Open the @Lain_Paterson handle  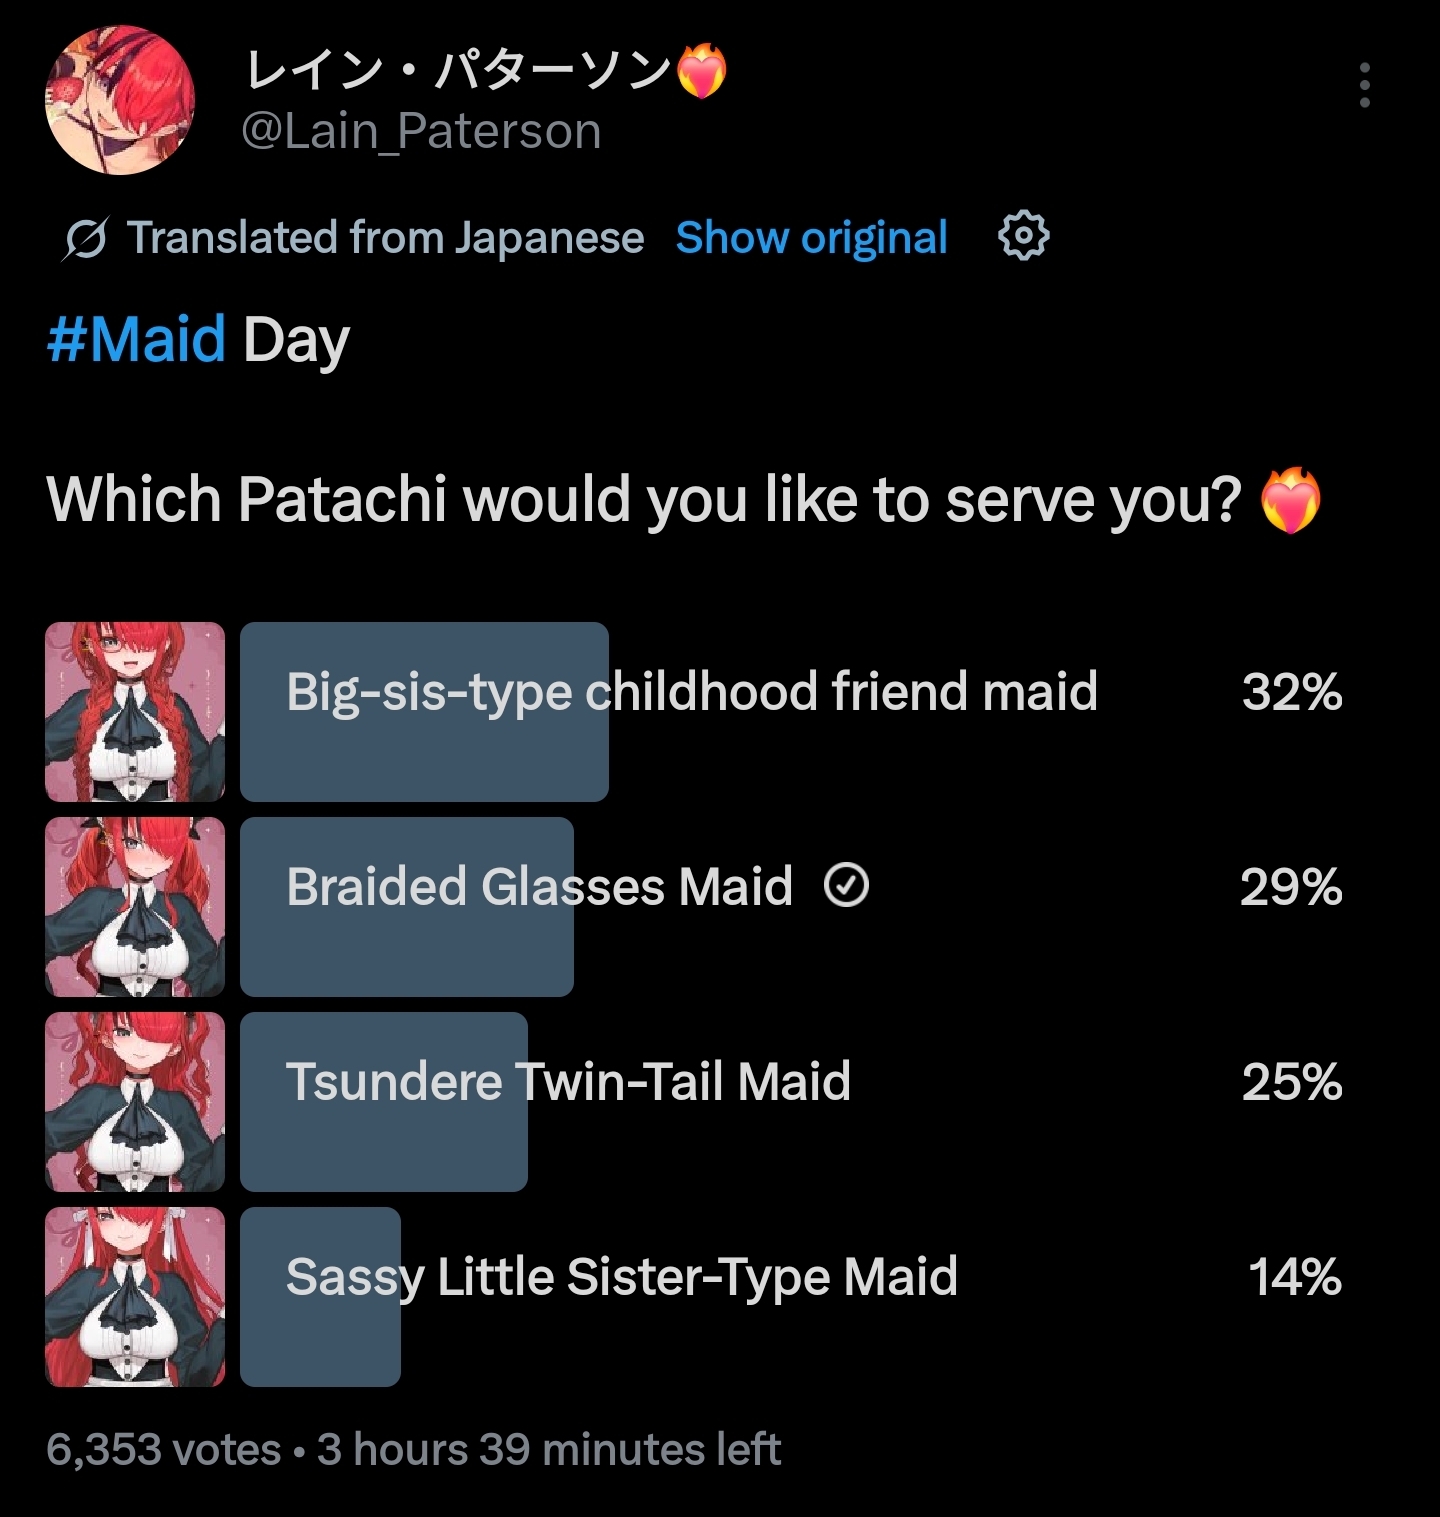pyautogui.click(x=421, y=131)
